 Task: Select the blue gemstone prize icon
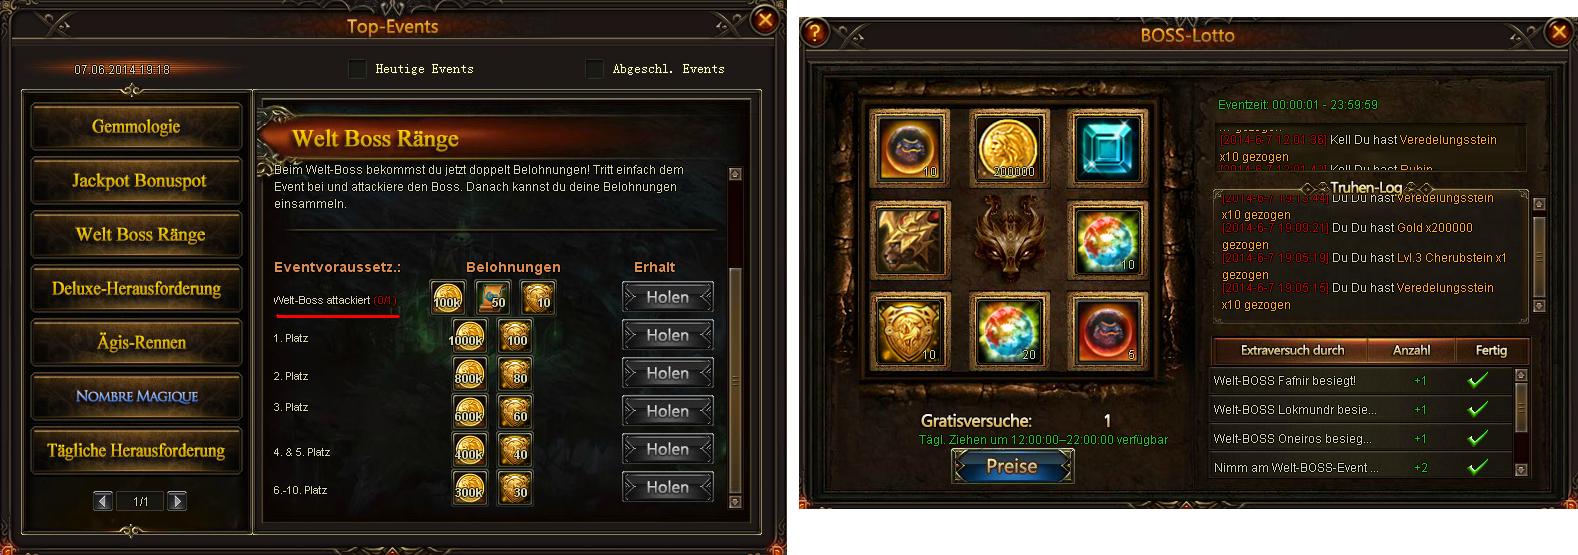tap(1106, 147)
